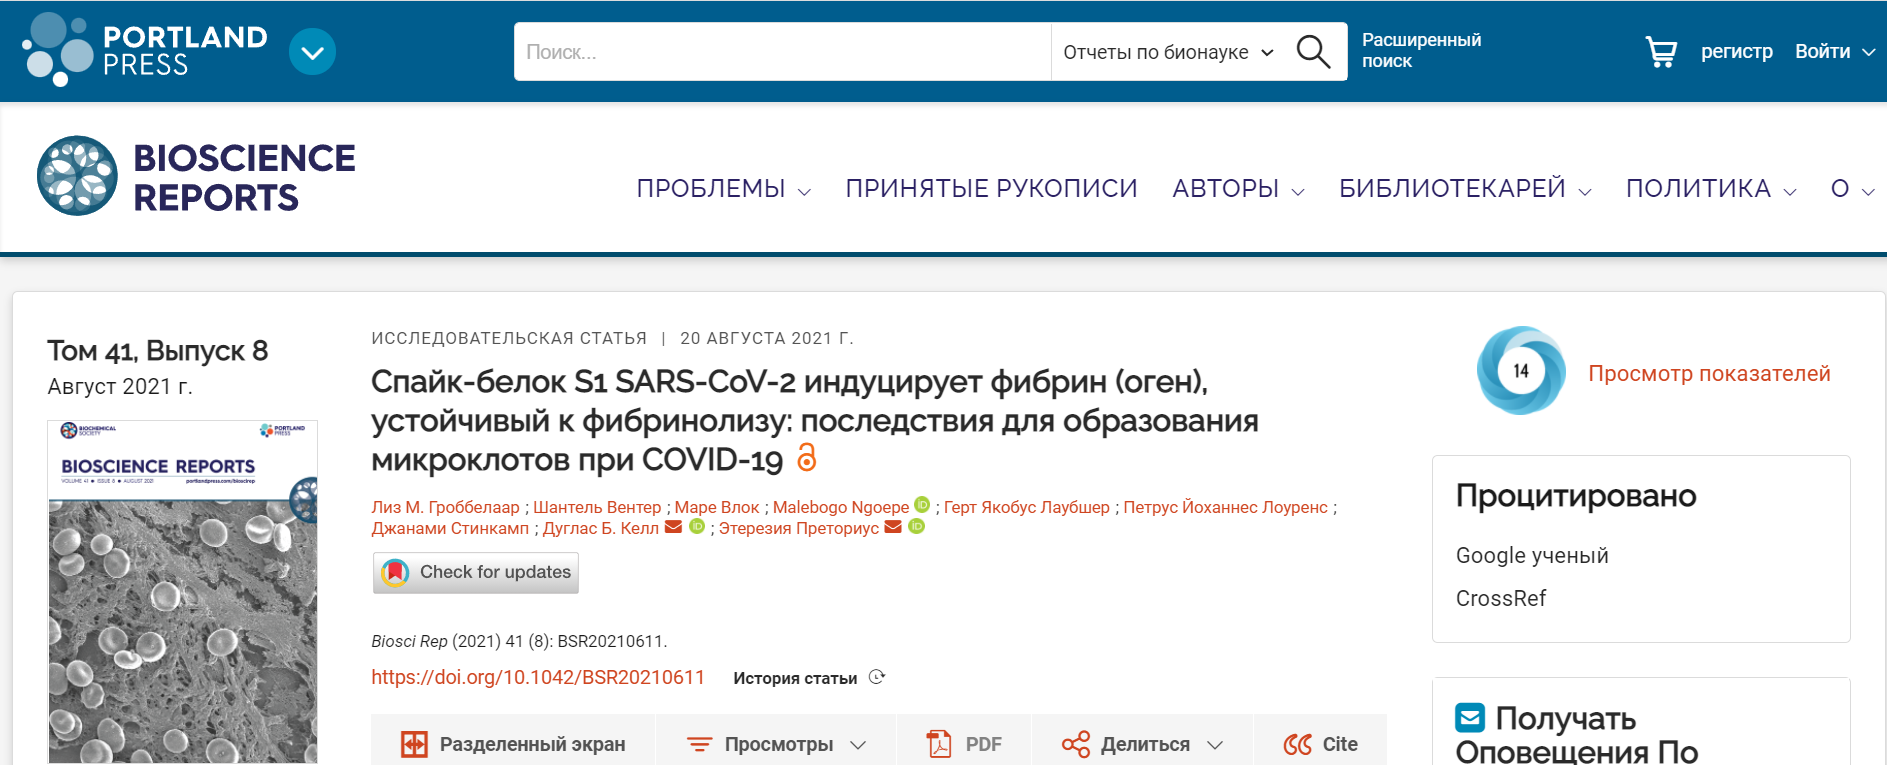Expand the Portland Press round chevron menu
This screenshot has width=1887, height=765.
coord(312,52)
